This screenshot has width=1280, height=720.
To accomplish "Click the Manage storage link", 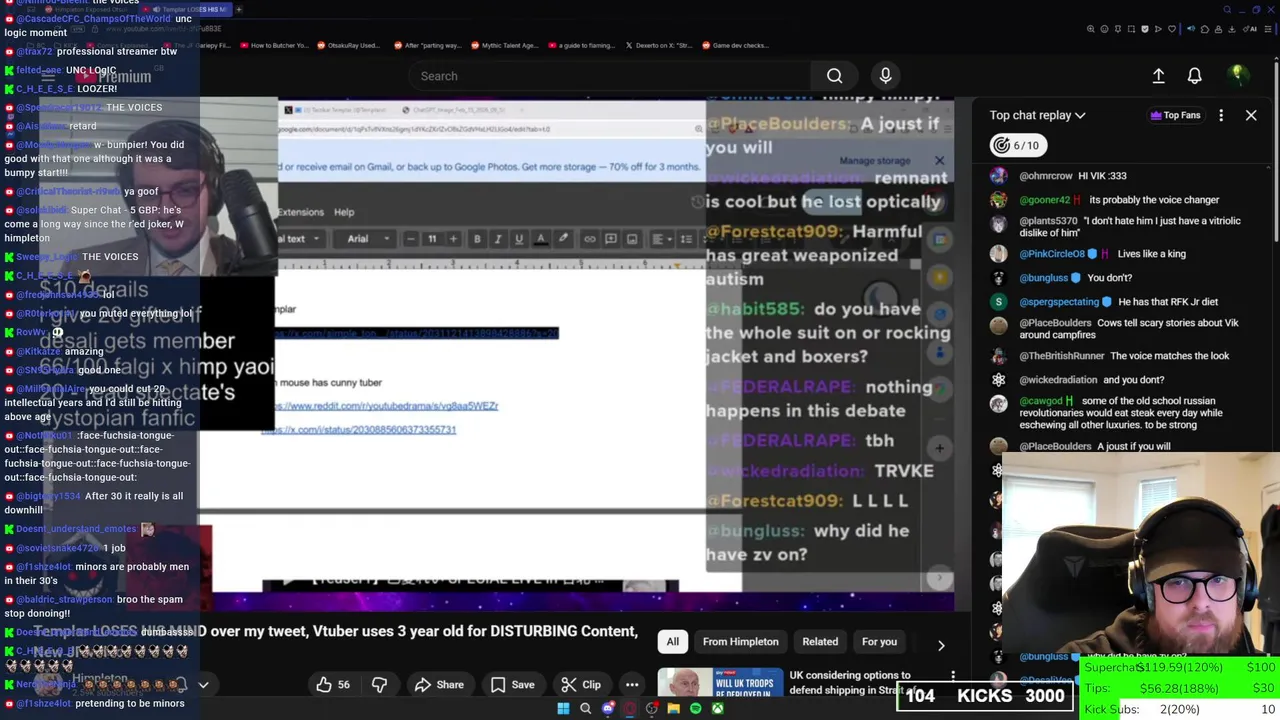I will click(875, 161).
